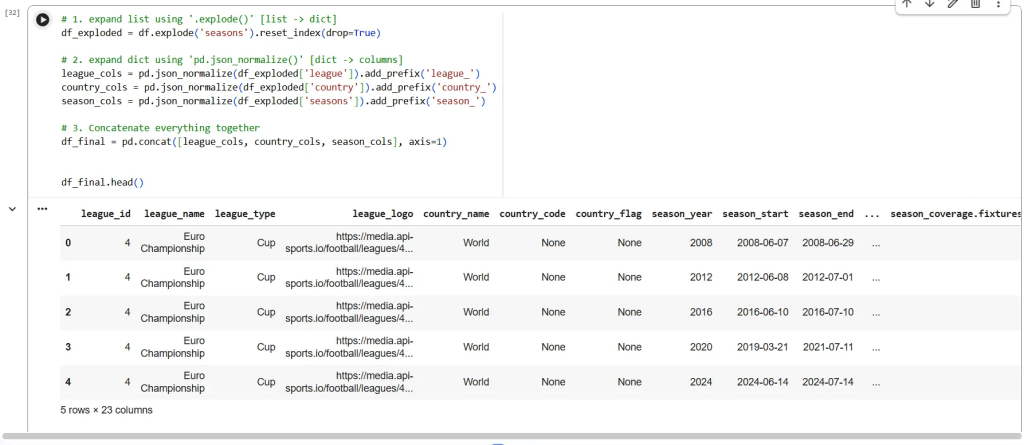Click the pencil edit icon
This screenshot has height=445, width=1024.
pyautogui.click(x=952, y=4)
